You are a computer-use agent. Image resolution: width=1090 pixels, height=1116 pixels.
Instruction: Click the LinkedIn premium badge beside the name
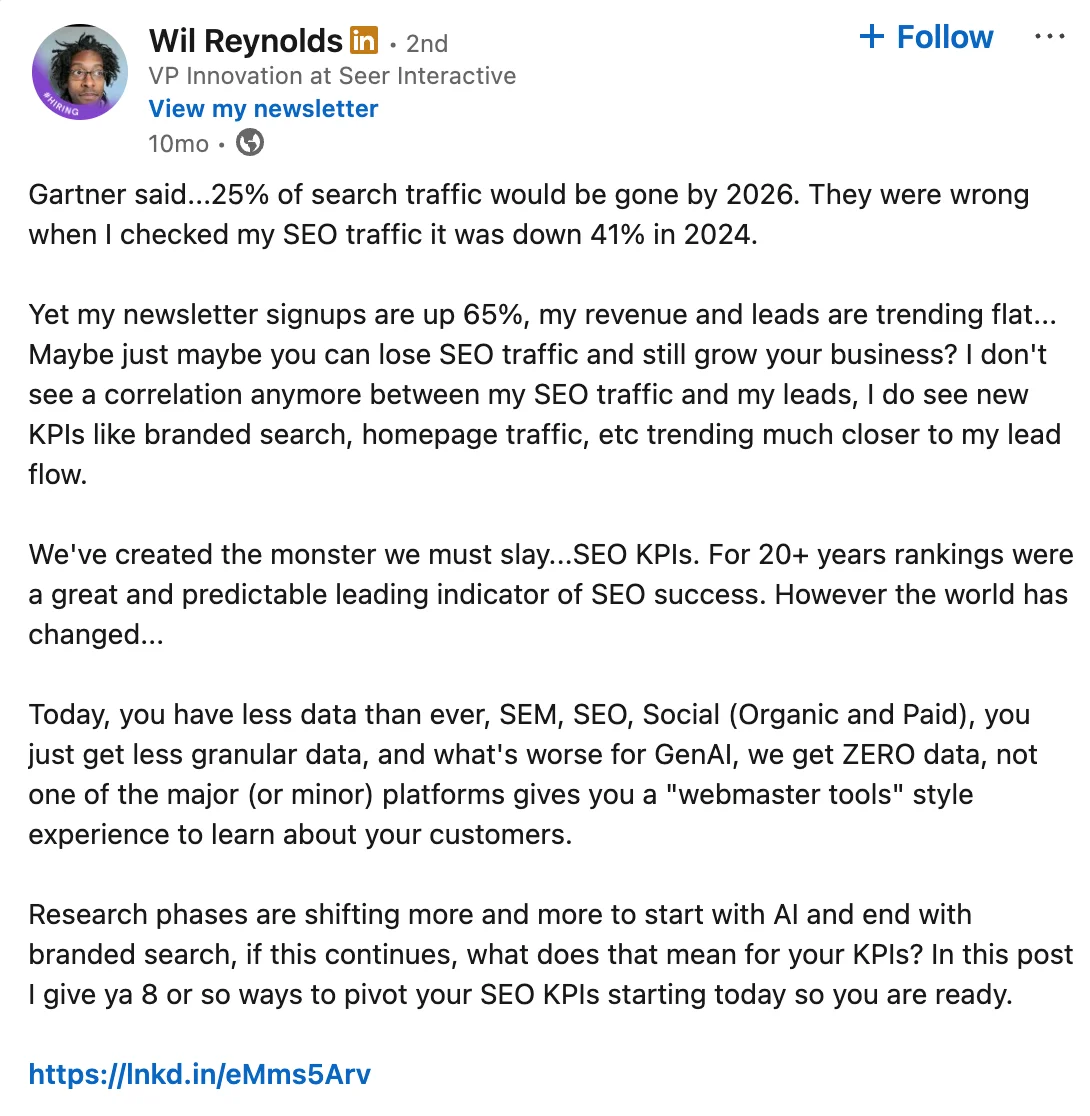coord(364,41)
